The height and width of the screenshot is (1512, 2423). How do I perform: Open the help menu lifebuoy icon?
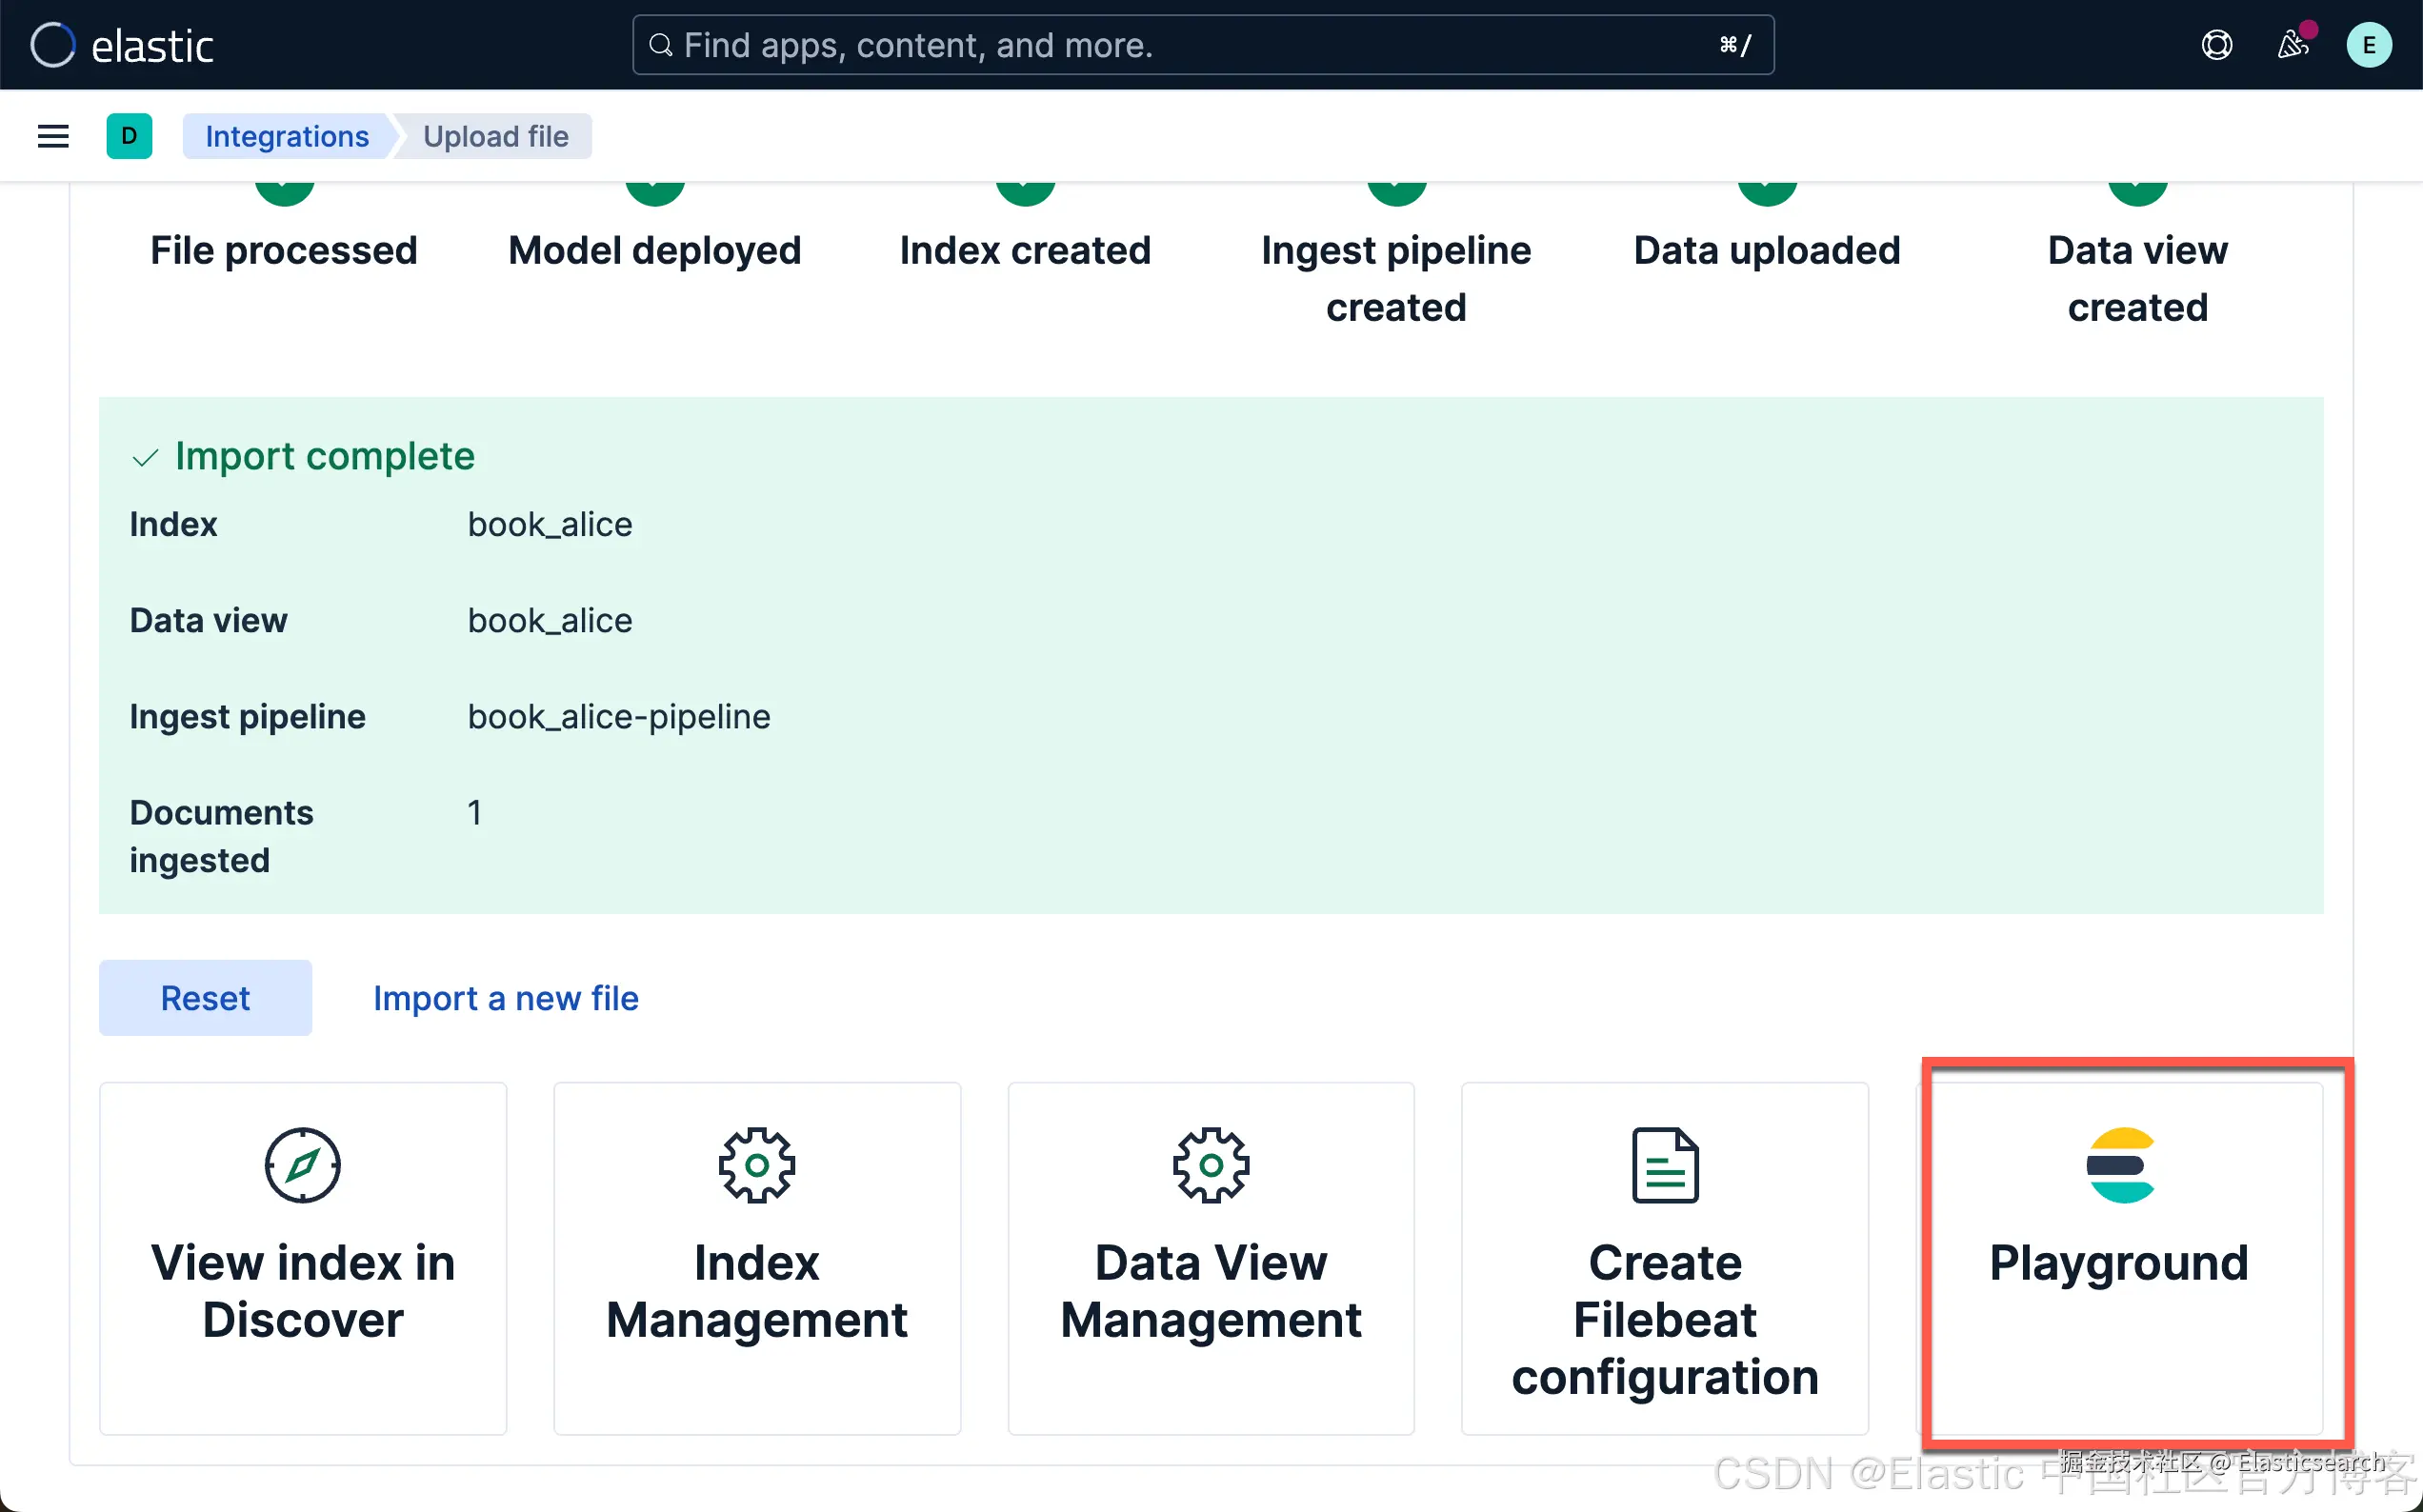coord(2216,45)
